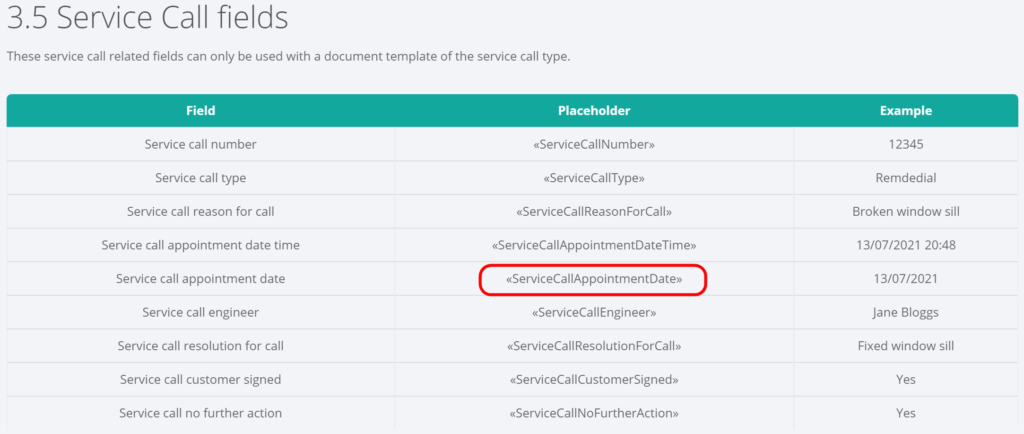Click the Placeholder column header

point(594,111)
